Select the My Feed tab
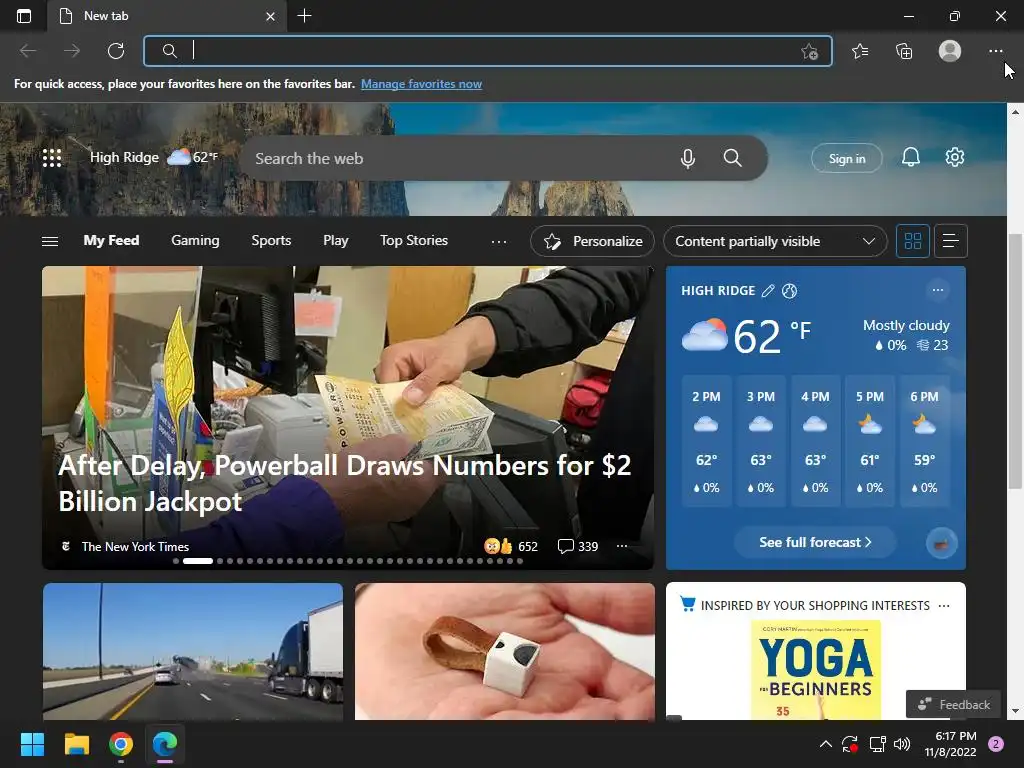The width and height of the screenshot is (1024, 768). [111, 240]
